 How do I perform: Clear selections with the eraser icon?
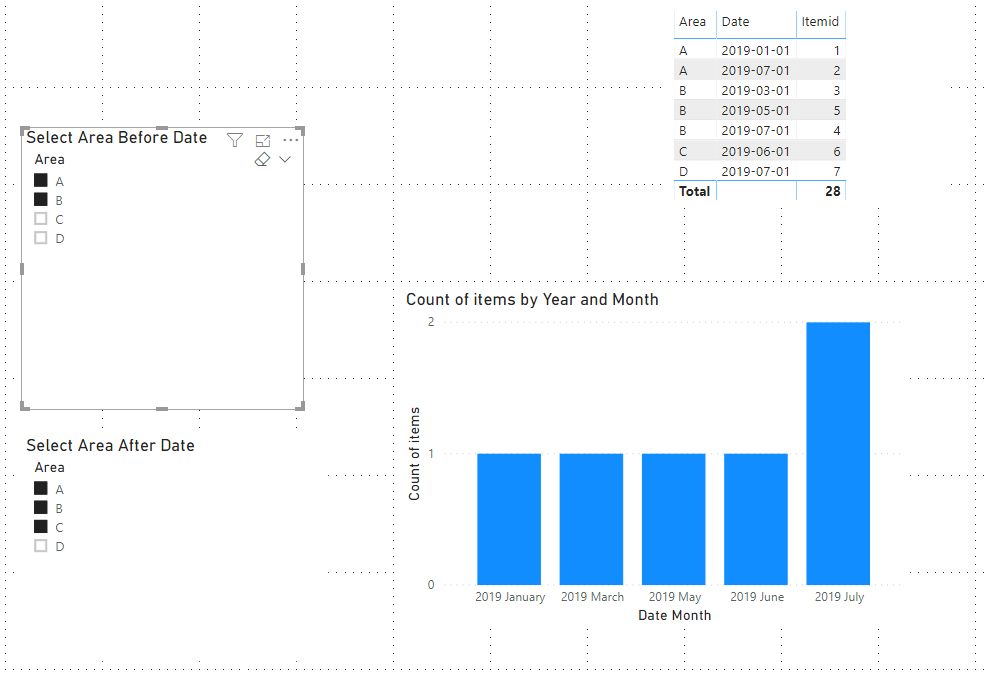coord(263,160)
